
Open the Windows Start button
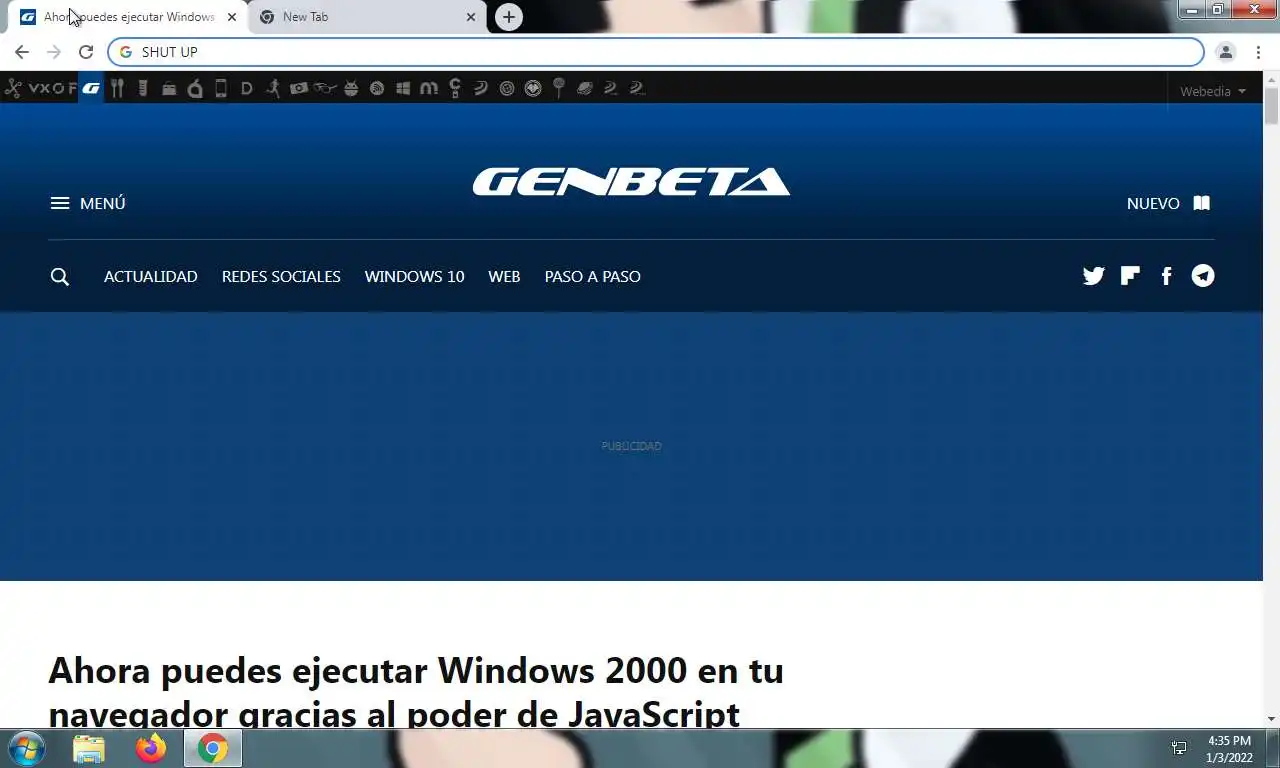(26, 748)
